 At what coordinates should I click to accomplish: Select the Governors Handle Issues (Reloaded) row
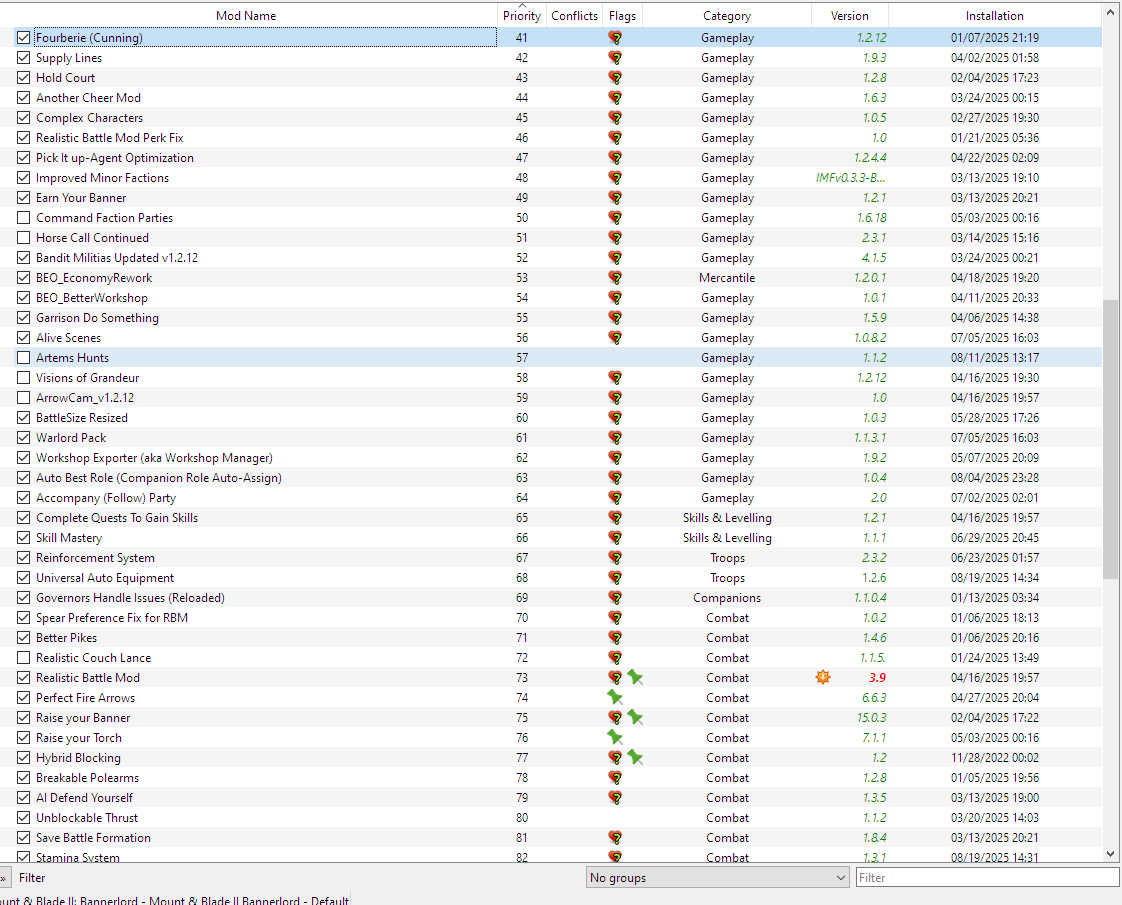click(558, 597)
